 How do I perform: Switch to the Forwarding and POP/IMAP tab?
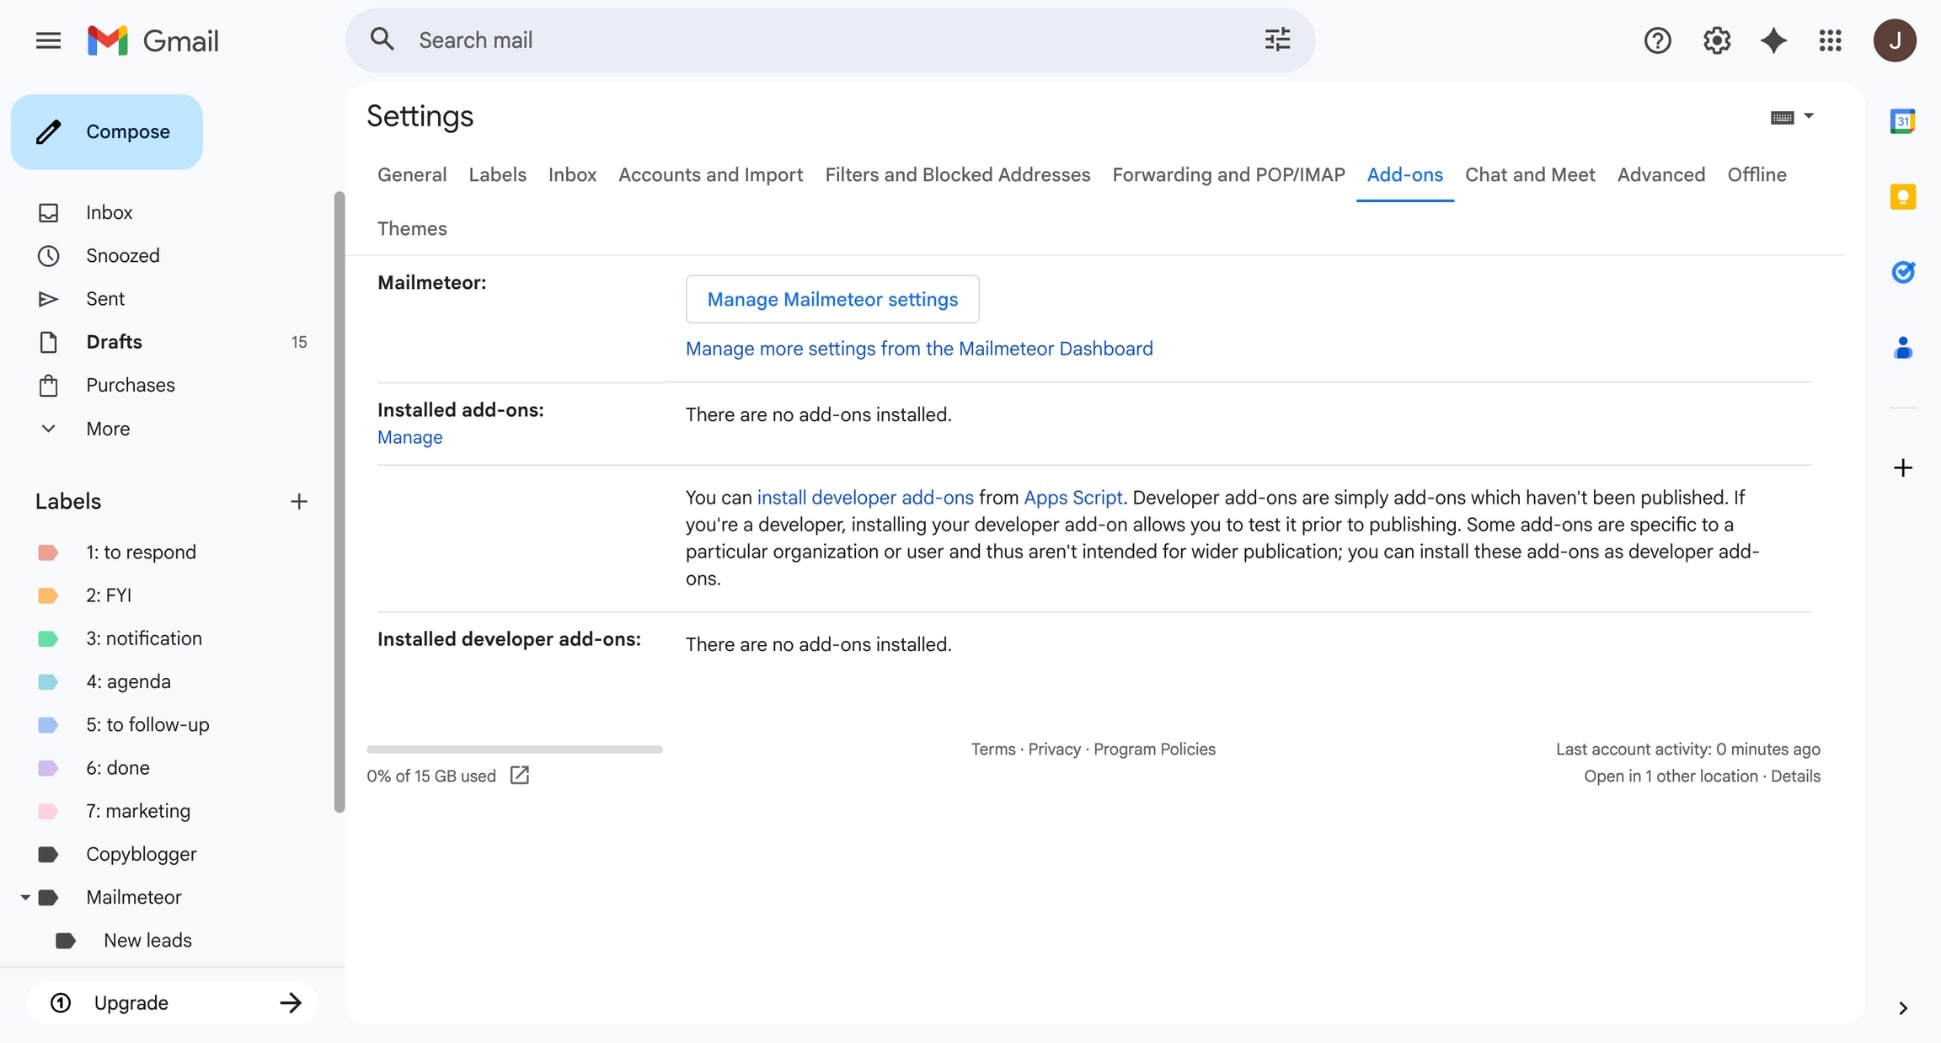(x=1228, y=174)
